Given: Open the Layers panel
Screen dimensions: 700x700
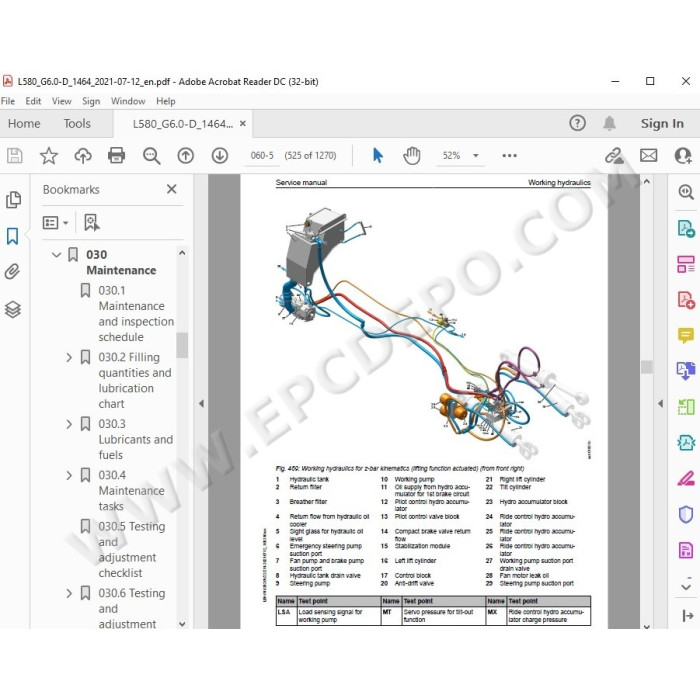Looking at the screenshot, I should point(12,309).
